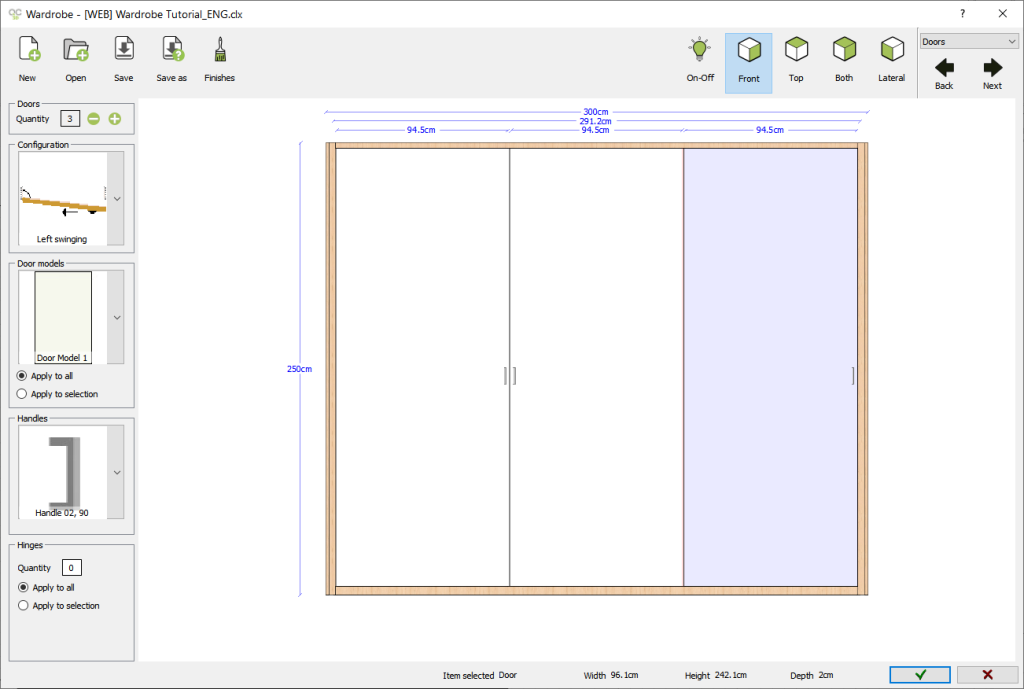Switch to Both view
The image size is (1024, 689).
[x=844, y=59]
